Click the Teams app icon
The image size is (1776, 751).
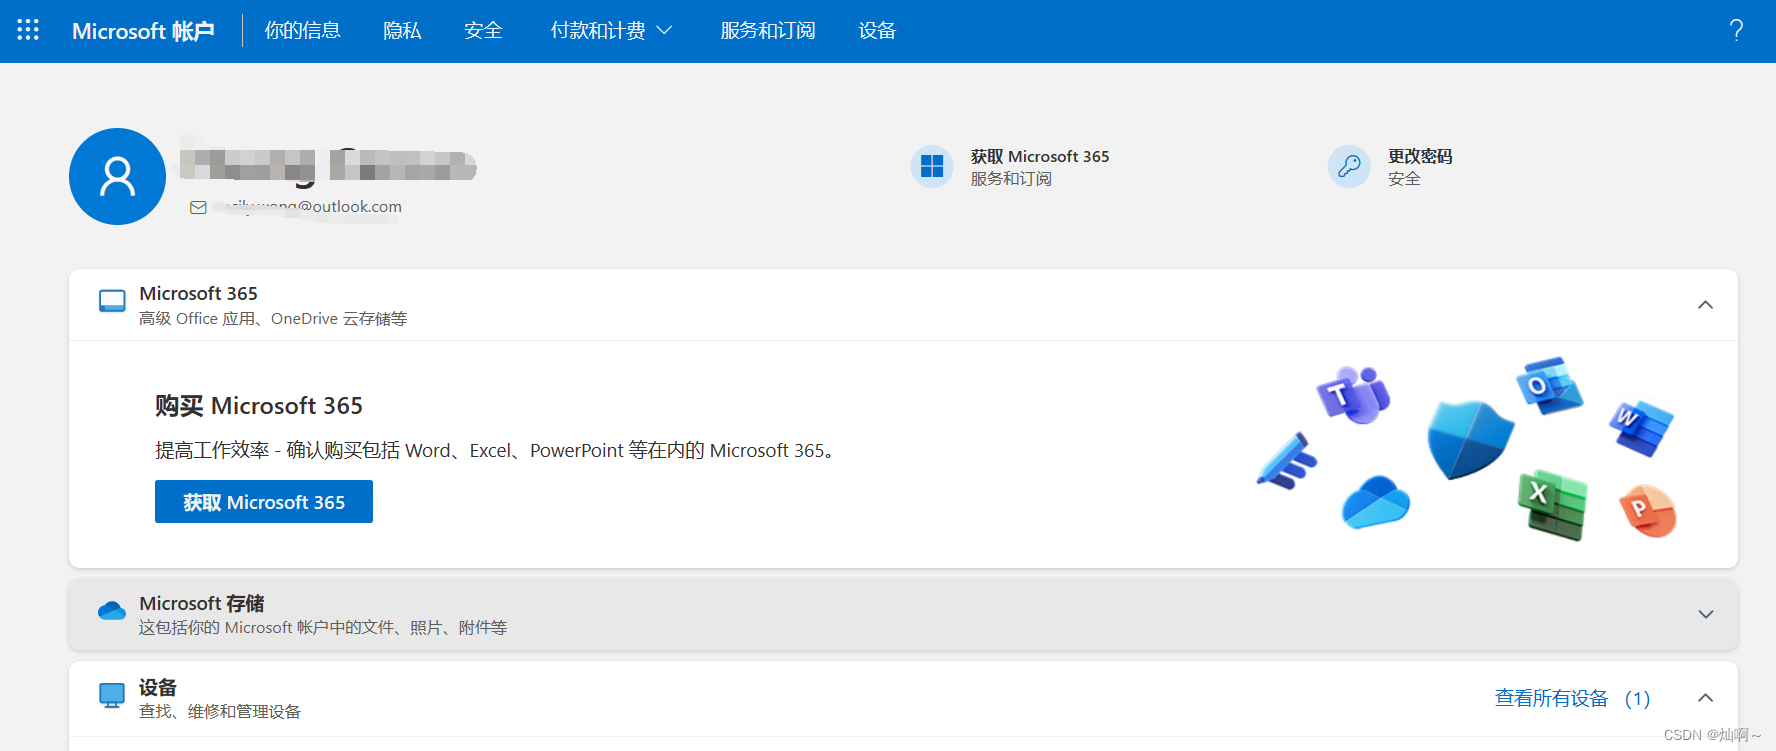pyautogui.click(x=1353, y=395)
